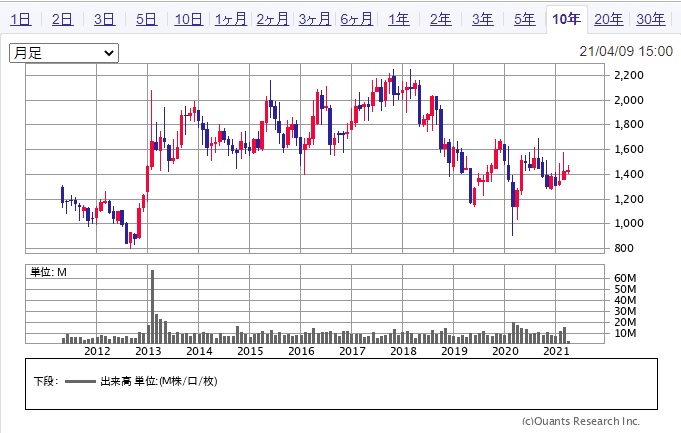Click the active 10年 tab
The height and width of the screenshot is (433, 681).
pyautogui.click(x=566, y=19)
